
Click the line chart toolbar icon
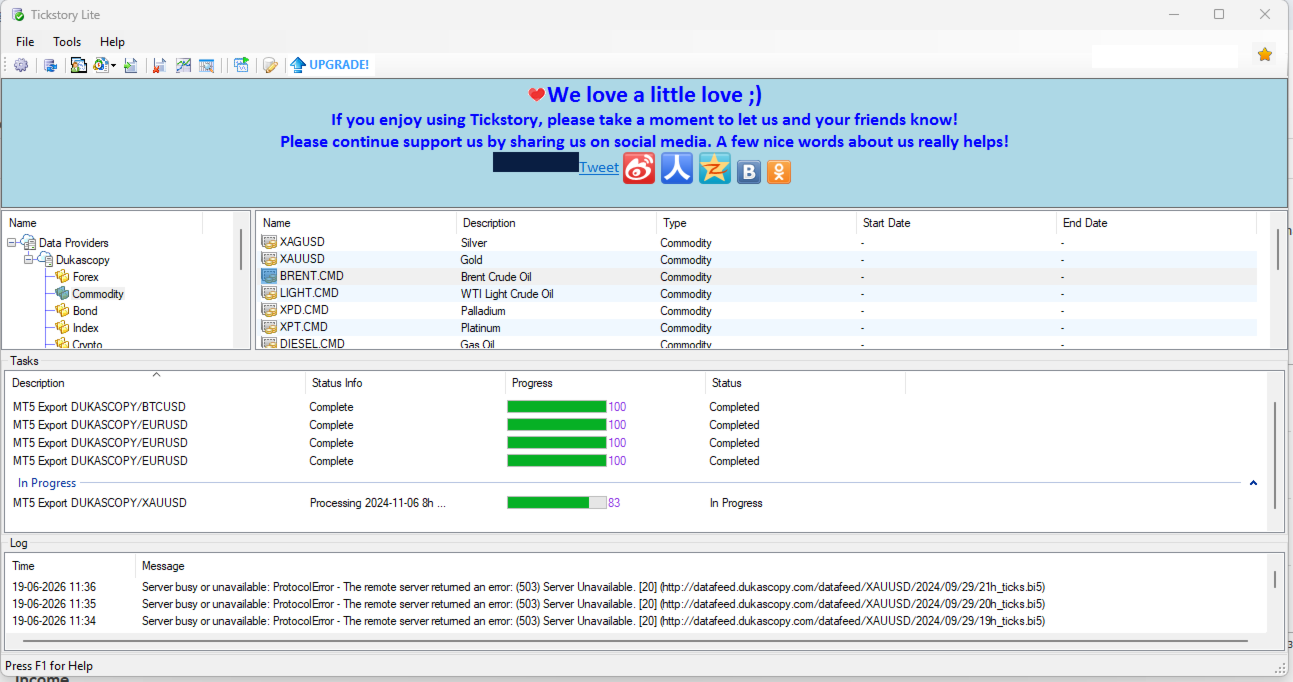pos(183,65)
